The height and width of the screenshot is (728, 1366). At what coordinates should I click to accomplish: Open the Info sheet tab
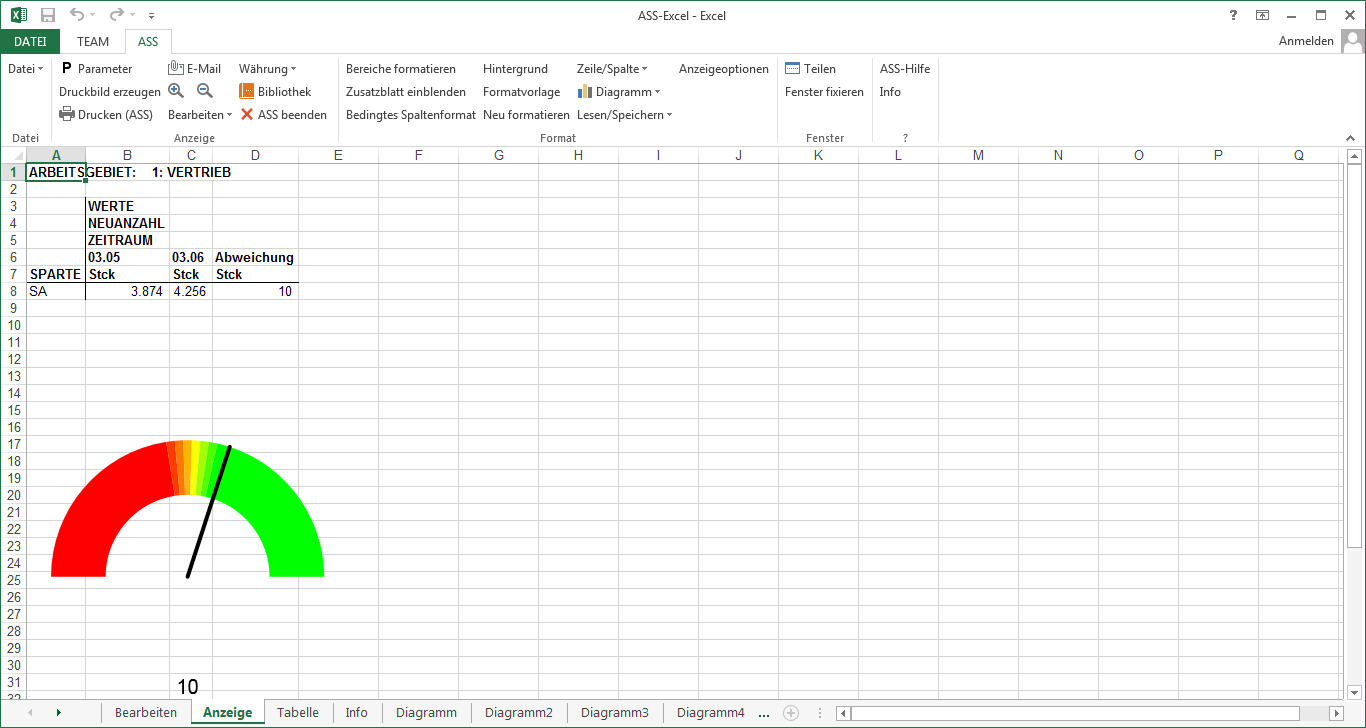coord(356,713)
